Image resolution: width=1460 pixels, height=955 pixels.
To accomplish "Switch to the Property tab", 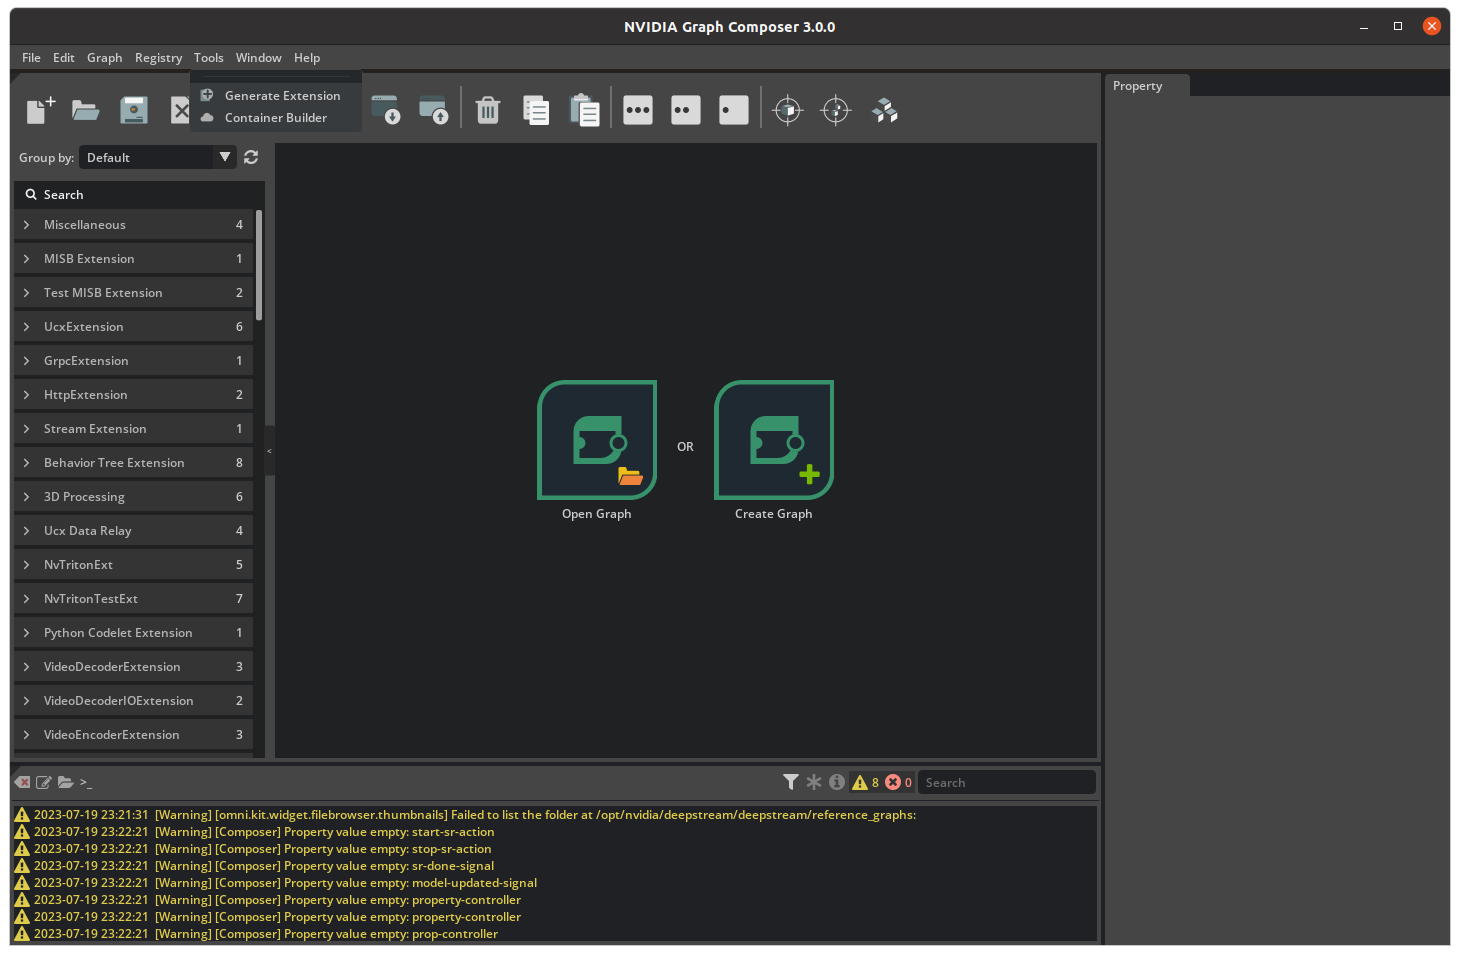I will pyautogui.click(x=1147, y=86).
